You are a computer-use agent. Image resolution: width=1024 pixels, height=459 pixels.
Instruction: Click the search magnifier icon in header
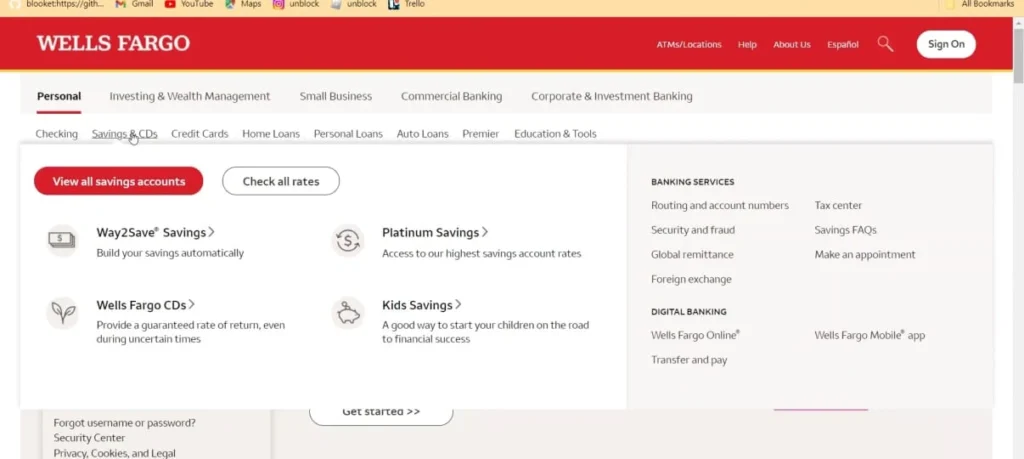tap(885, 44)
